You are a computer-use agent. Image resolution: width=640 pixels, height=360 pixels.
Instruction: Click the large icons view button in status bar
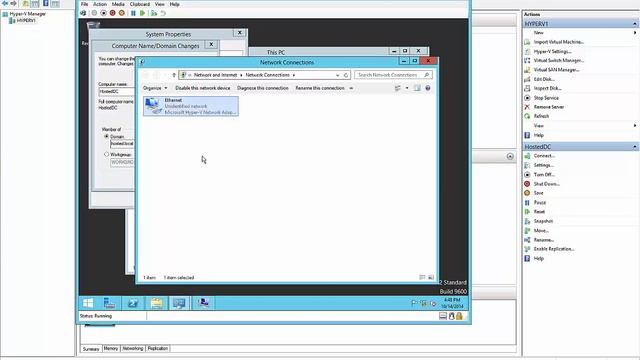(431, 278)
